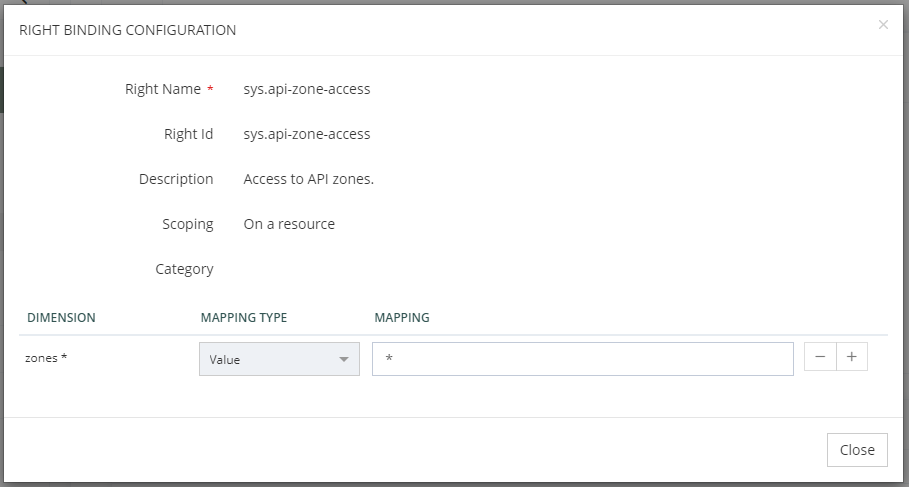Click the DIMENSION column header
Screen dimensions: 910x487
pyautogui.click(x=61, y=318)
